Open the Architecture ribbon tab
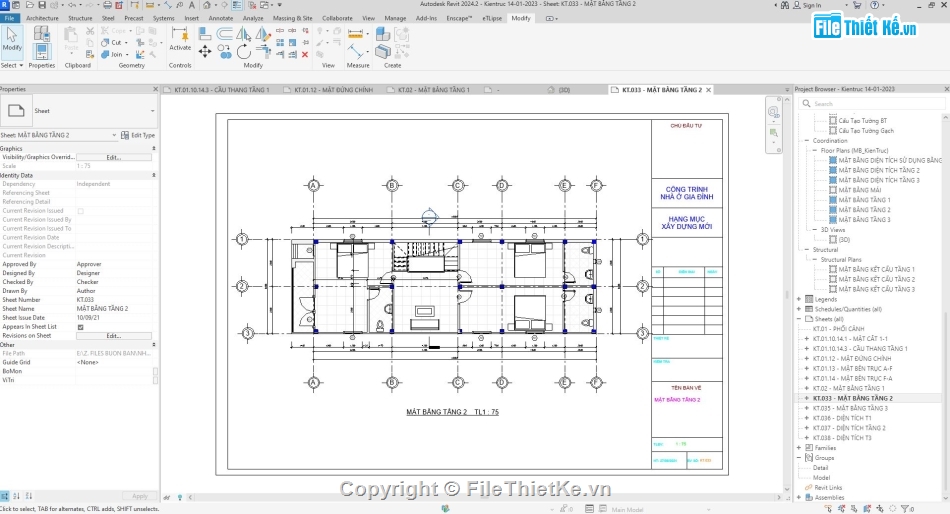Image resolution: width=950 pixels, height=514 pixels. 42,18
